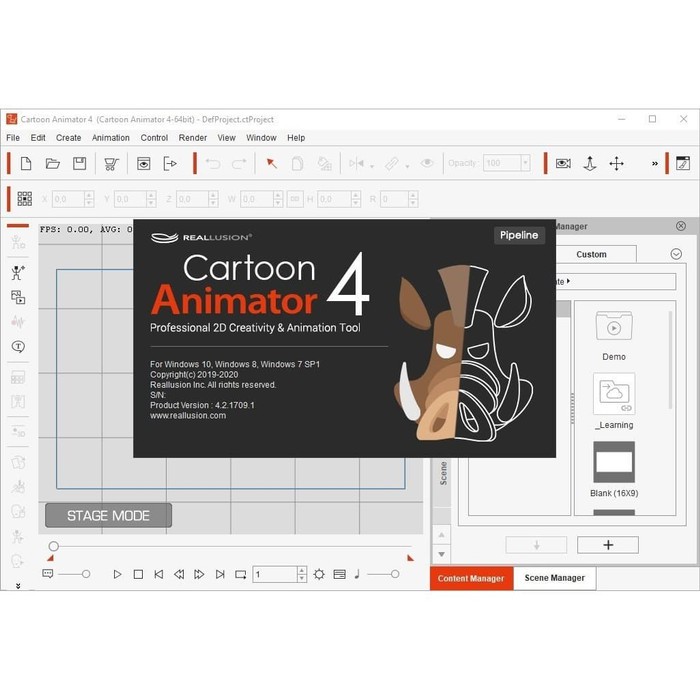Image resolution: width=700 pixels, height=700 pixels.
Task: Switch to the Scene Manager tab
Action: point(554,578)
